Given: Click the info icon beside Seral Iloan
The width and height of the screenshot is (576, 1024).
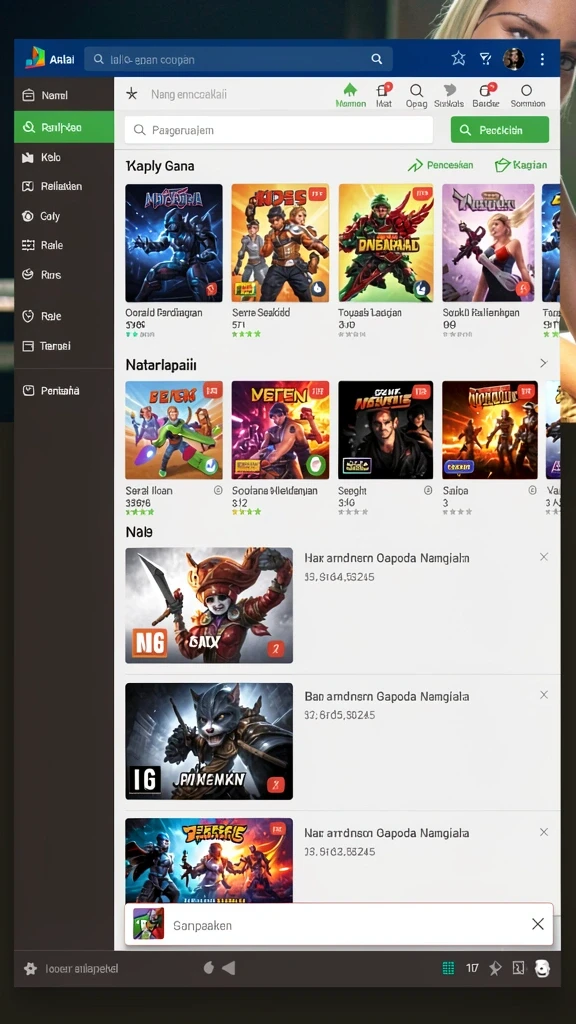Looking at the screenshot, I should coord(218,490).
